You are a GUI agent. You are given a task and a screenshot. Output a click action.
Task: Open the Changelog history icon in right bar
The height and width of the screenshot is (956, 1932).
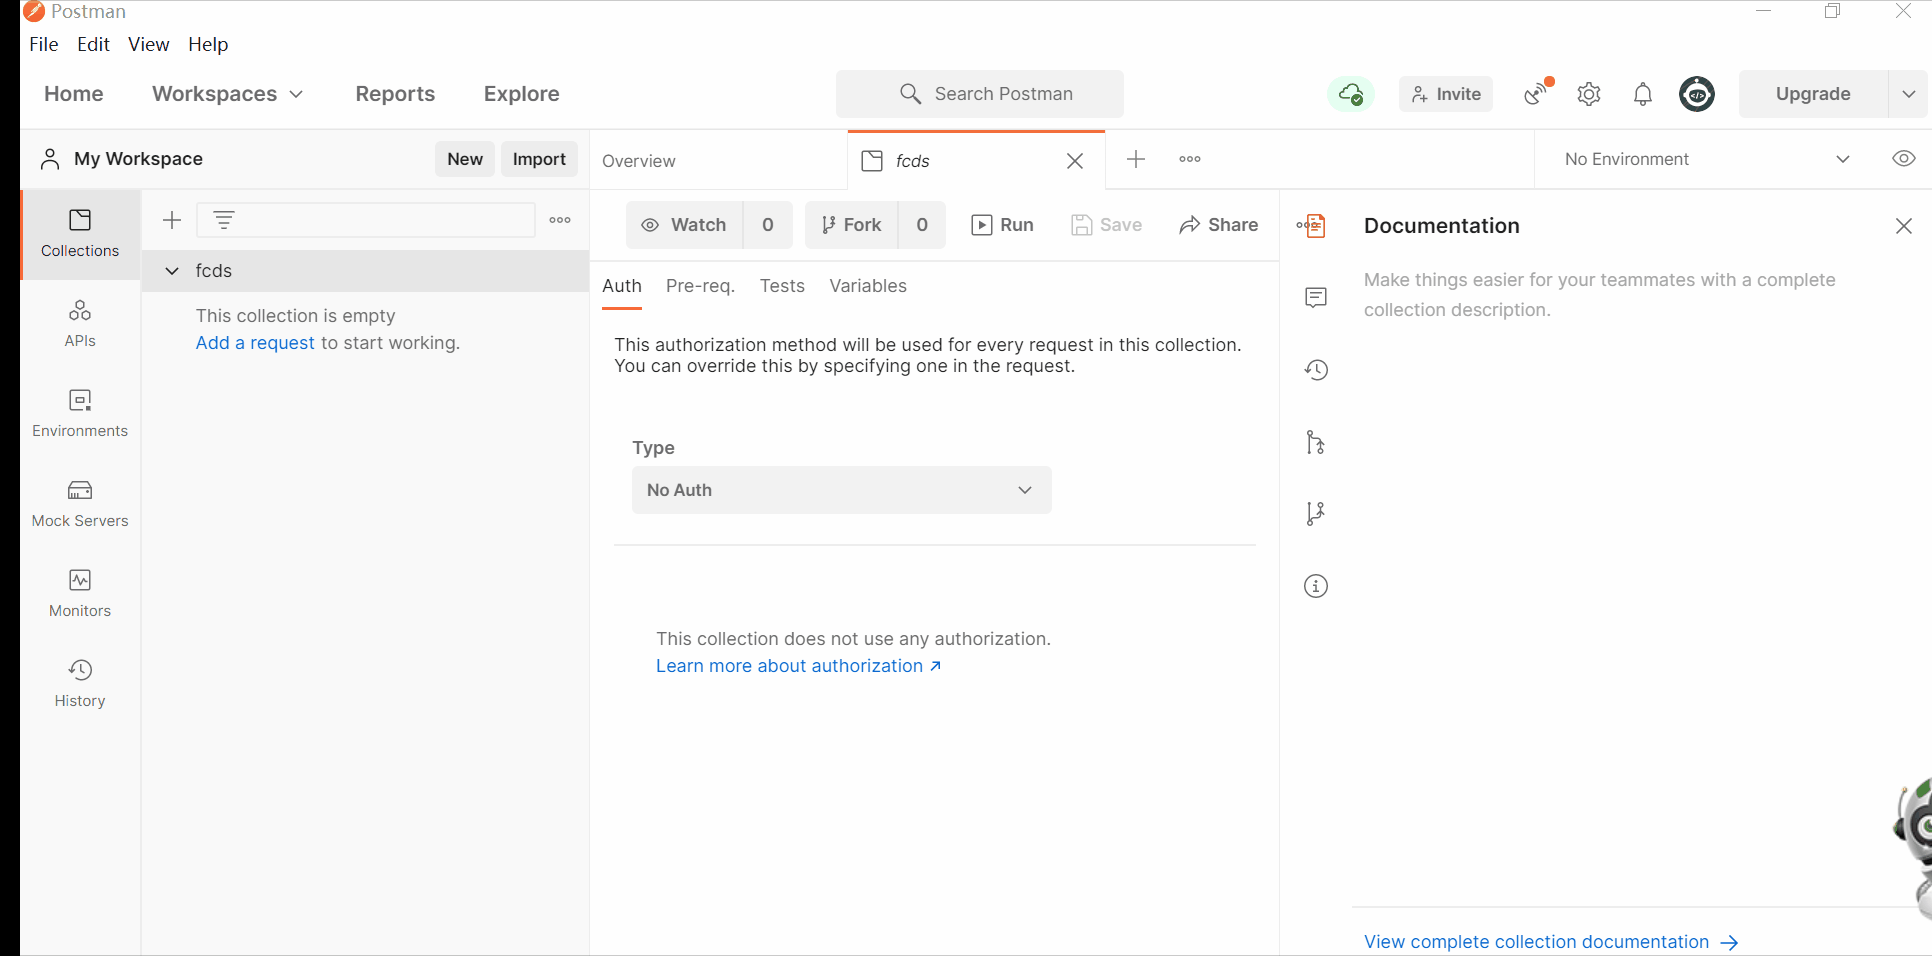(x=1316, y=370)
